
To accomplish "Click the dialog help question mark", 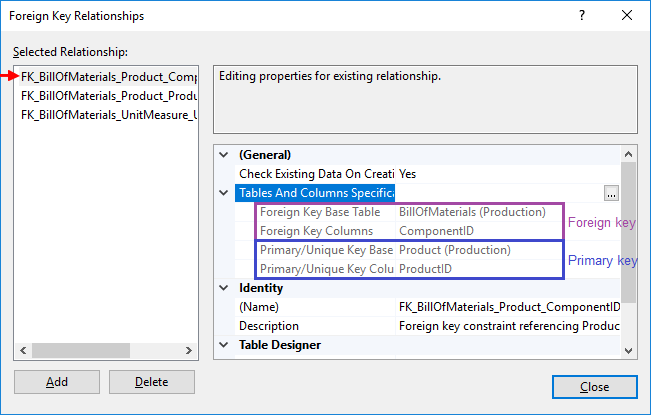I will (581, 16).
